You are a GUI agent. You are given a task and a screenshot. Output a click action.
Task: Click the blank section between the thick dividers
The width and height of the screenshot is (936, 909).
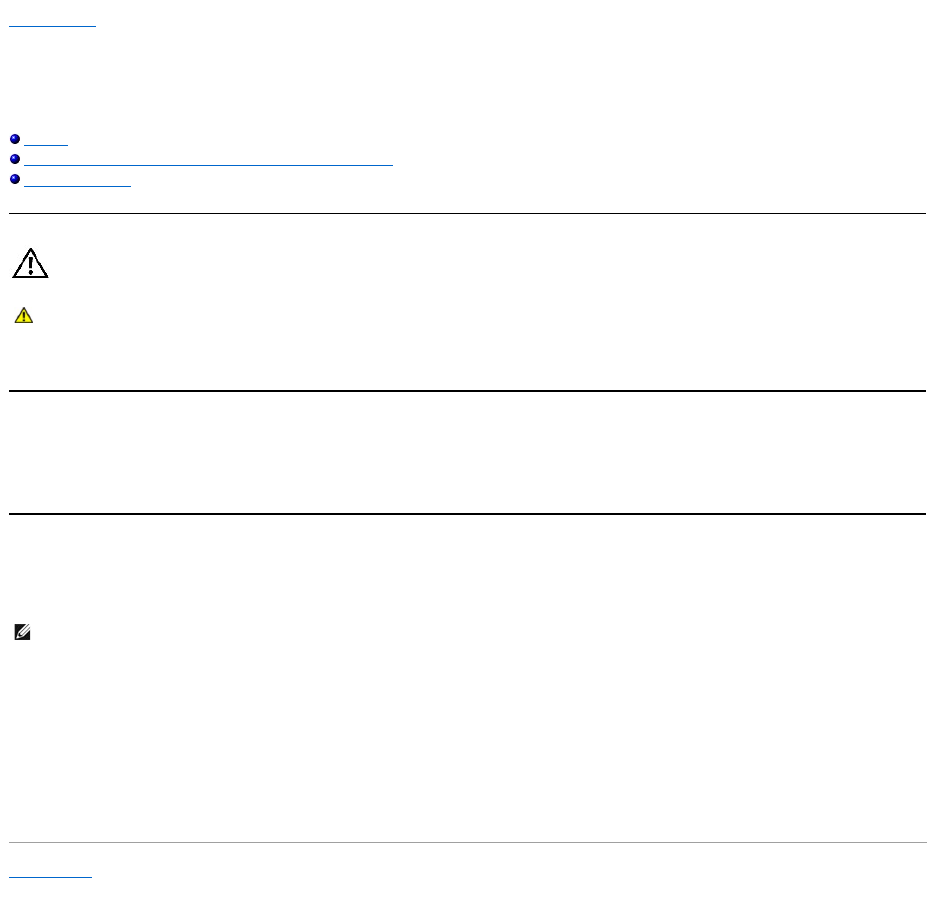[468, 452]
